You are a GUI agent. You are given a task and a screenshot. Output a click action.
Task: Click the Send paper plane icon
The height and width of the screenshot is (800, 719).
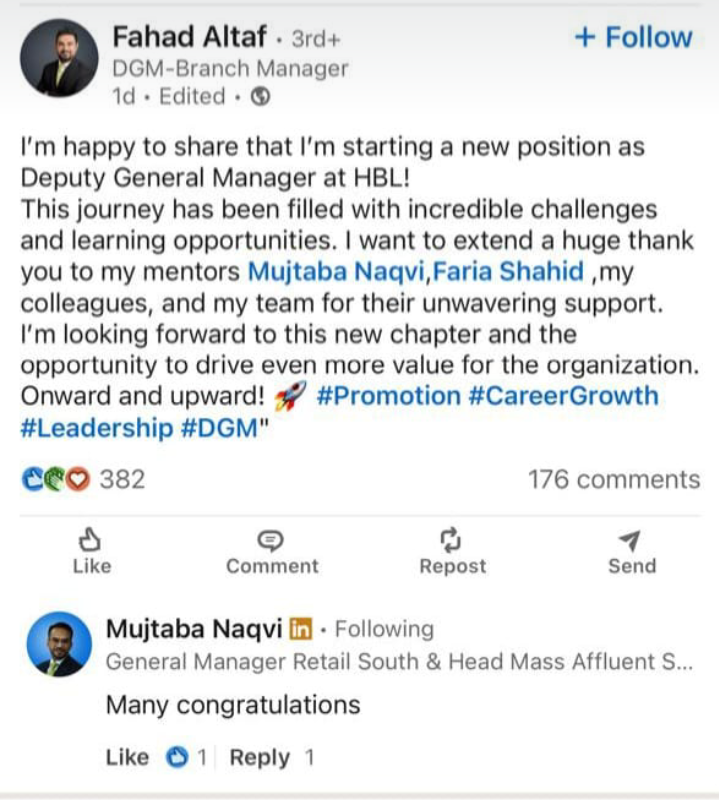630,541
